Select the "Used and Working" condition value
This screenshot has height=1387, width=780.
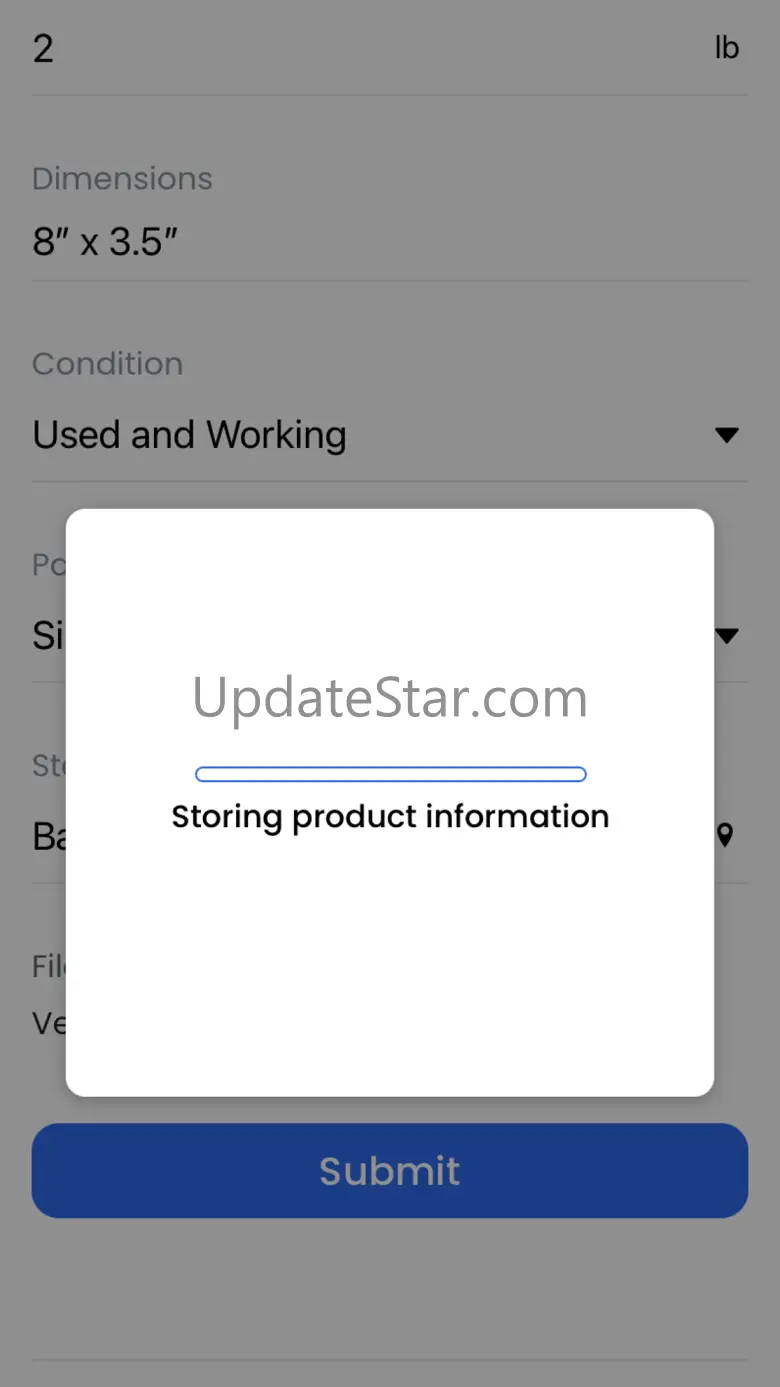tap(190, 435)
